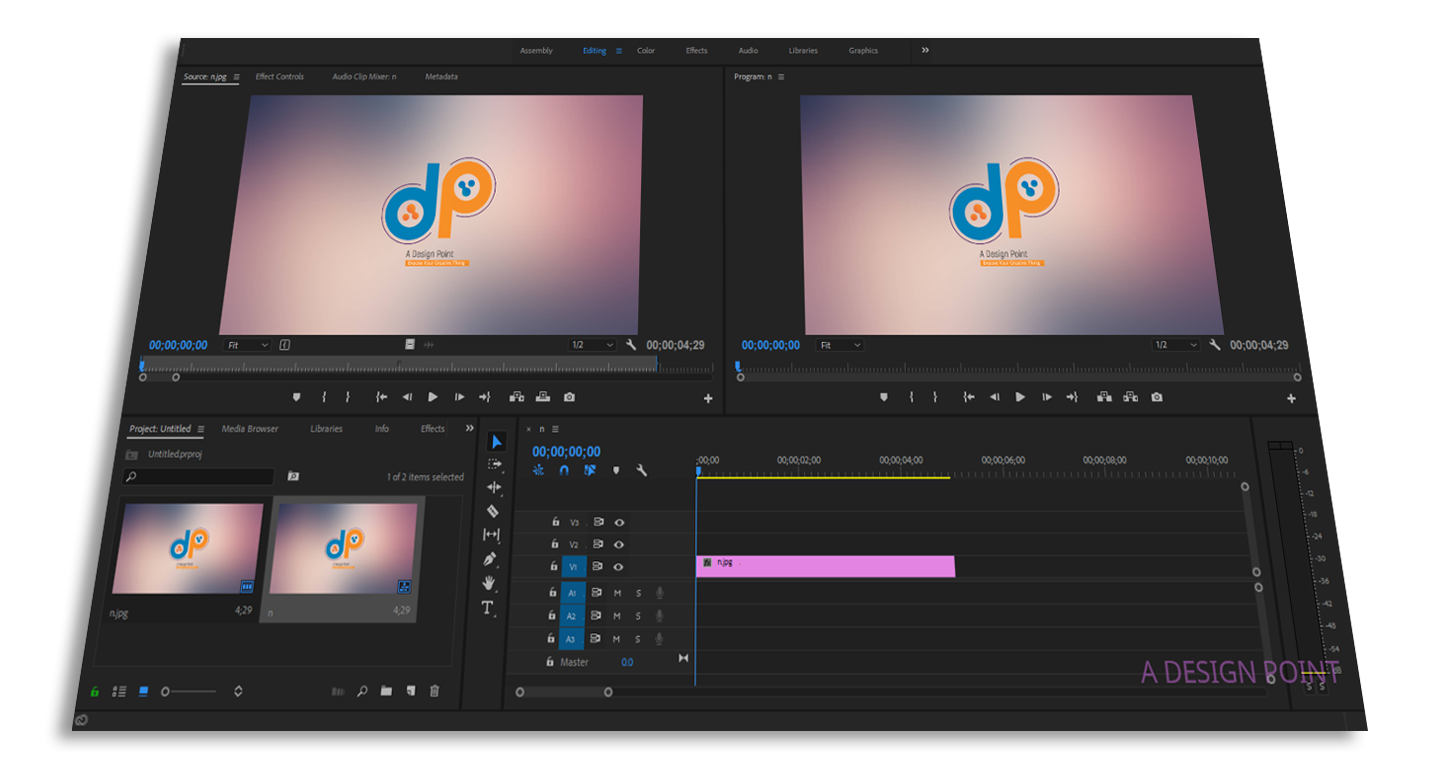
Task: Show hidden Project panel tabs overflow
Action: pyautogui.click(x=470, y=428)
